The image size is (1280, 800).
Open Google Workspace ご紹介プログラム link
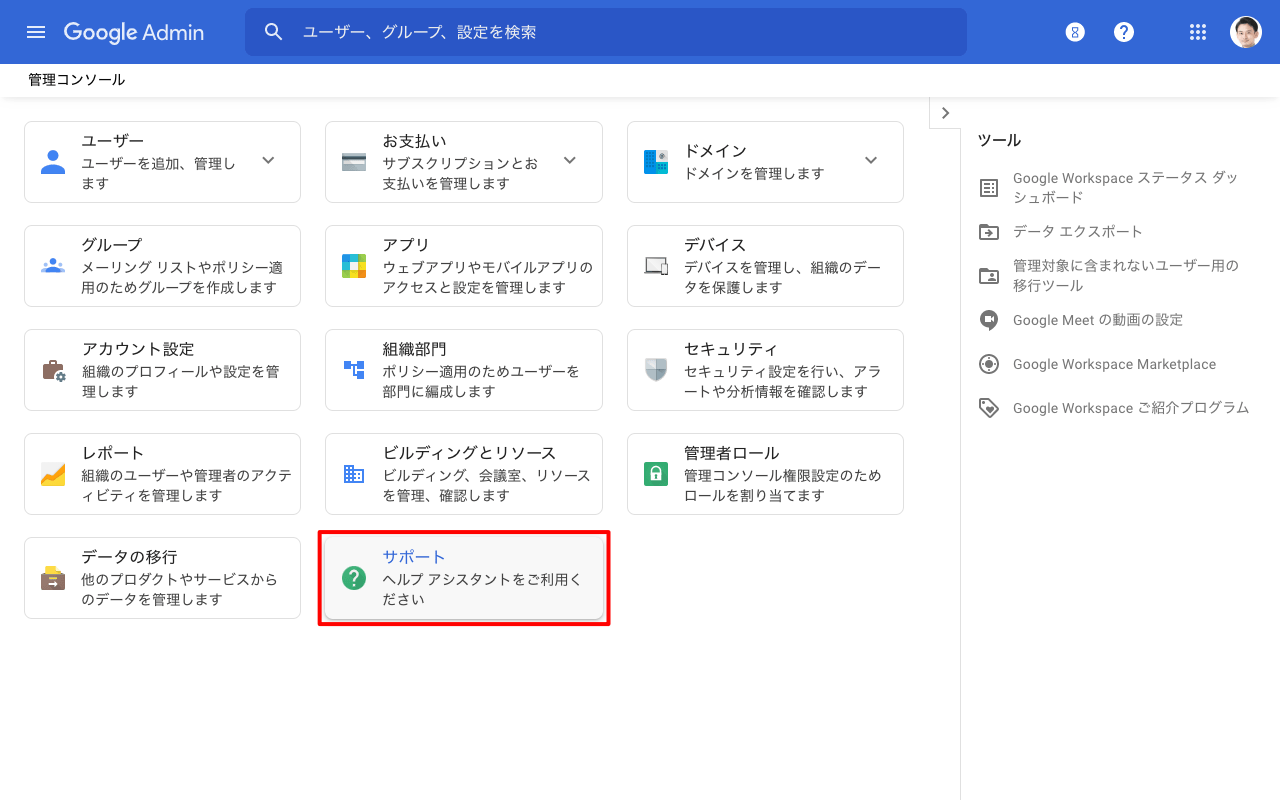point(1131,408)
